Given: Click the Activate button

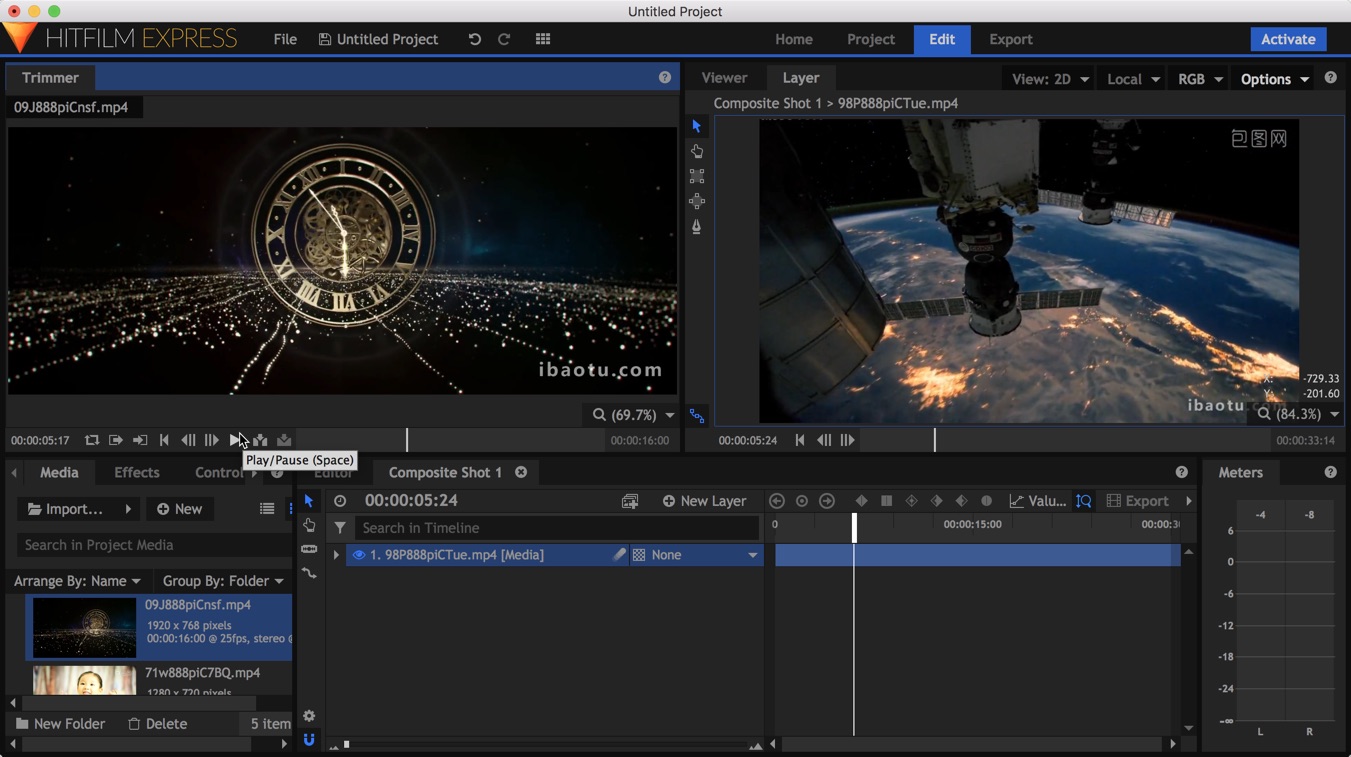Looking at the screenshot, I should click(x=1288, y=39).
